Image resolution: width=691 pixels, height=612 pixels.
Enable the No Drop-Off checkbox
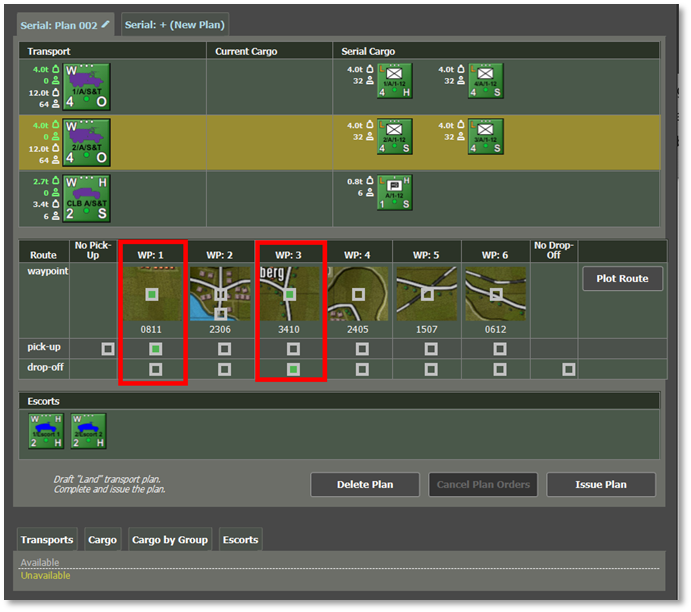tap(568, 369)
